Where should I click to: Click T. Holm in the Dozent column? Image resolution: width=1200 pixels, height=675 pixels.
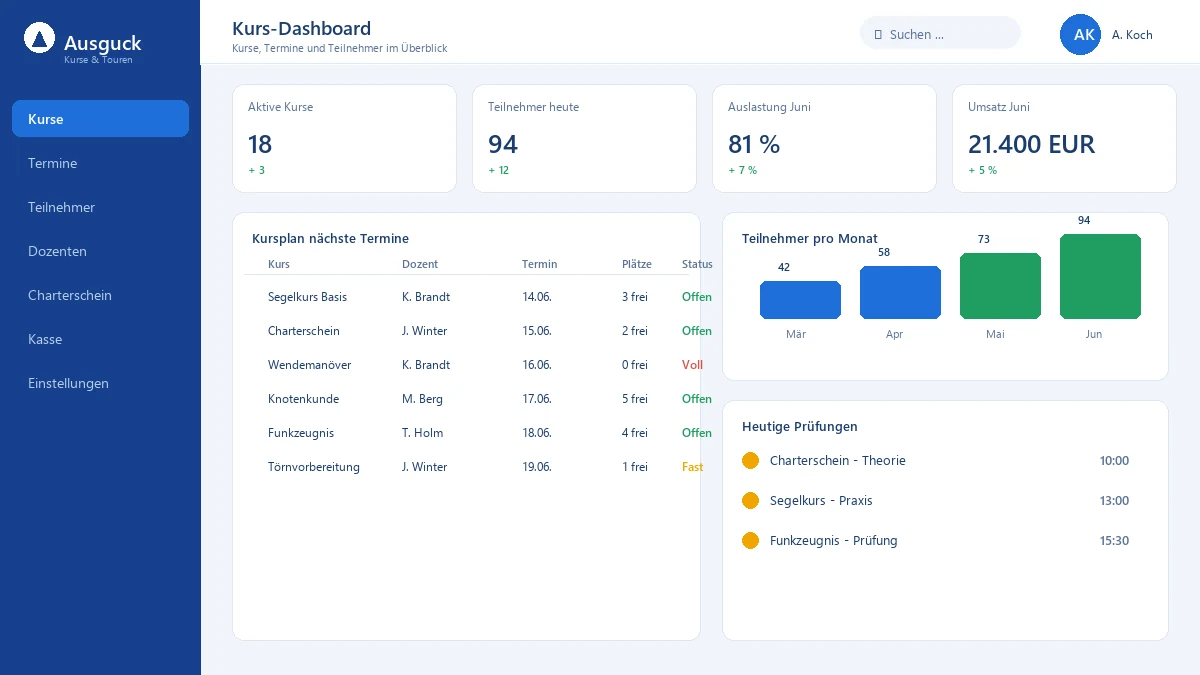click(x=422, y=433)
